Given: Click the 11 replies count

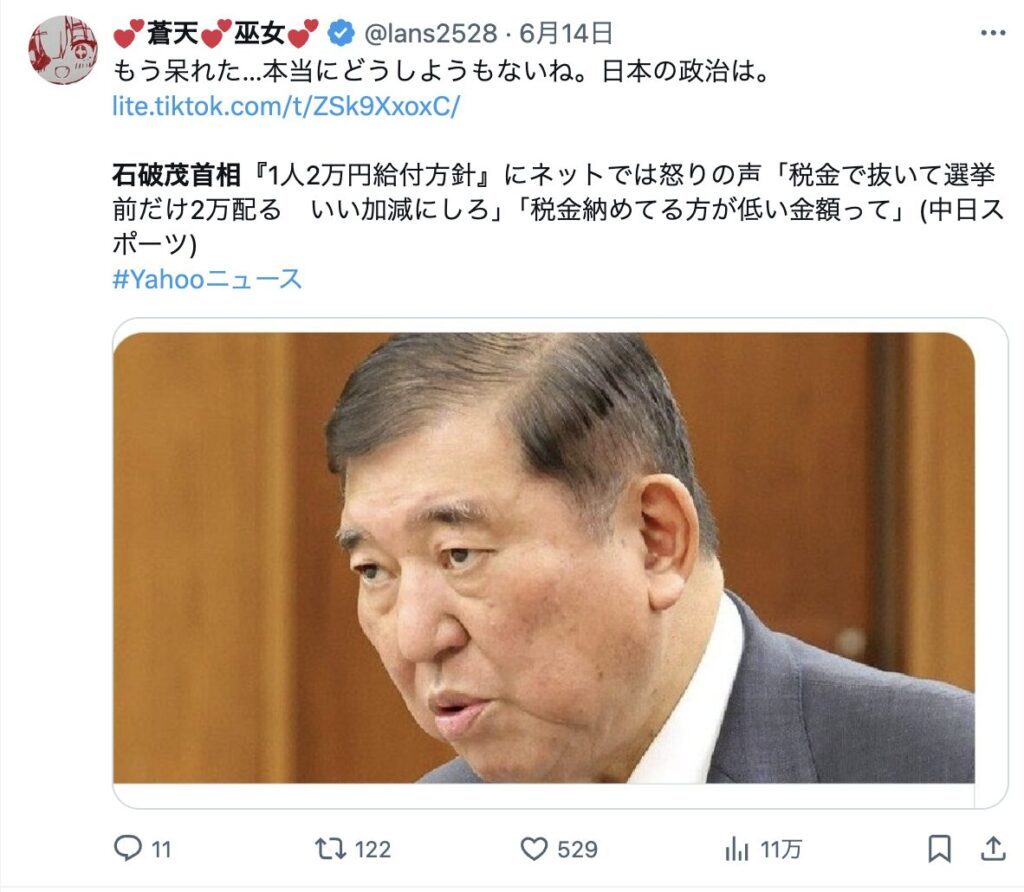Looking at the screenshot, I should (x=161, y=850).
